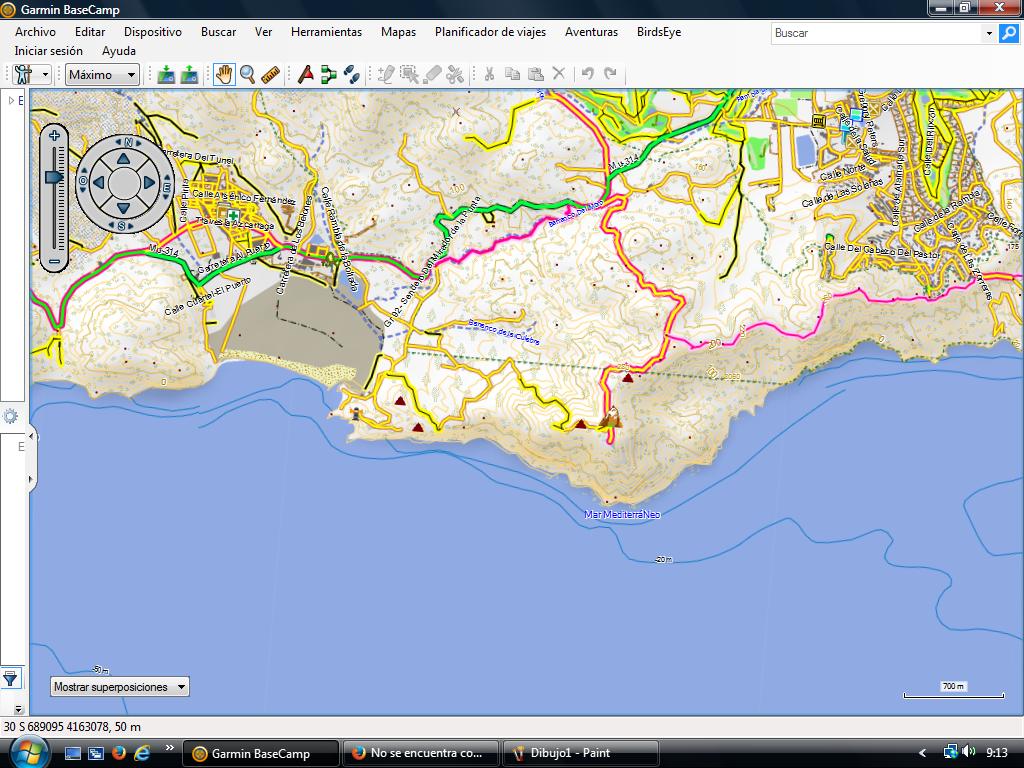Click the Mar Mediterráneo map label
Viewport: 1024px width, 768px height.
click(622, 515)
